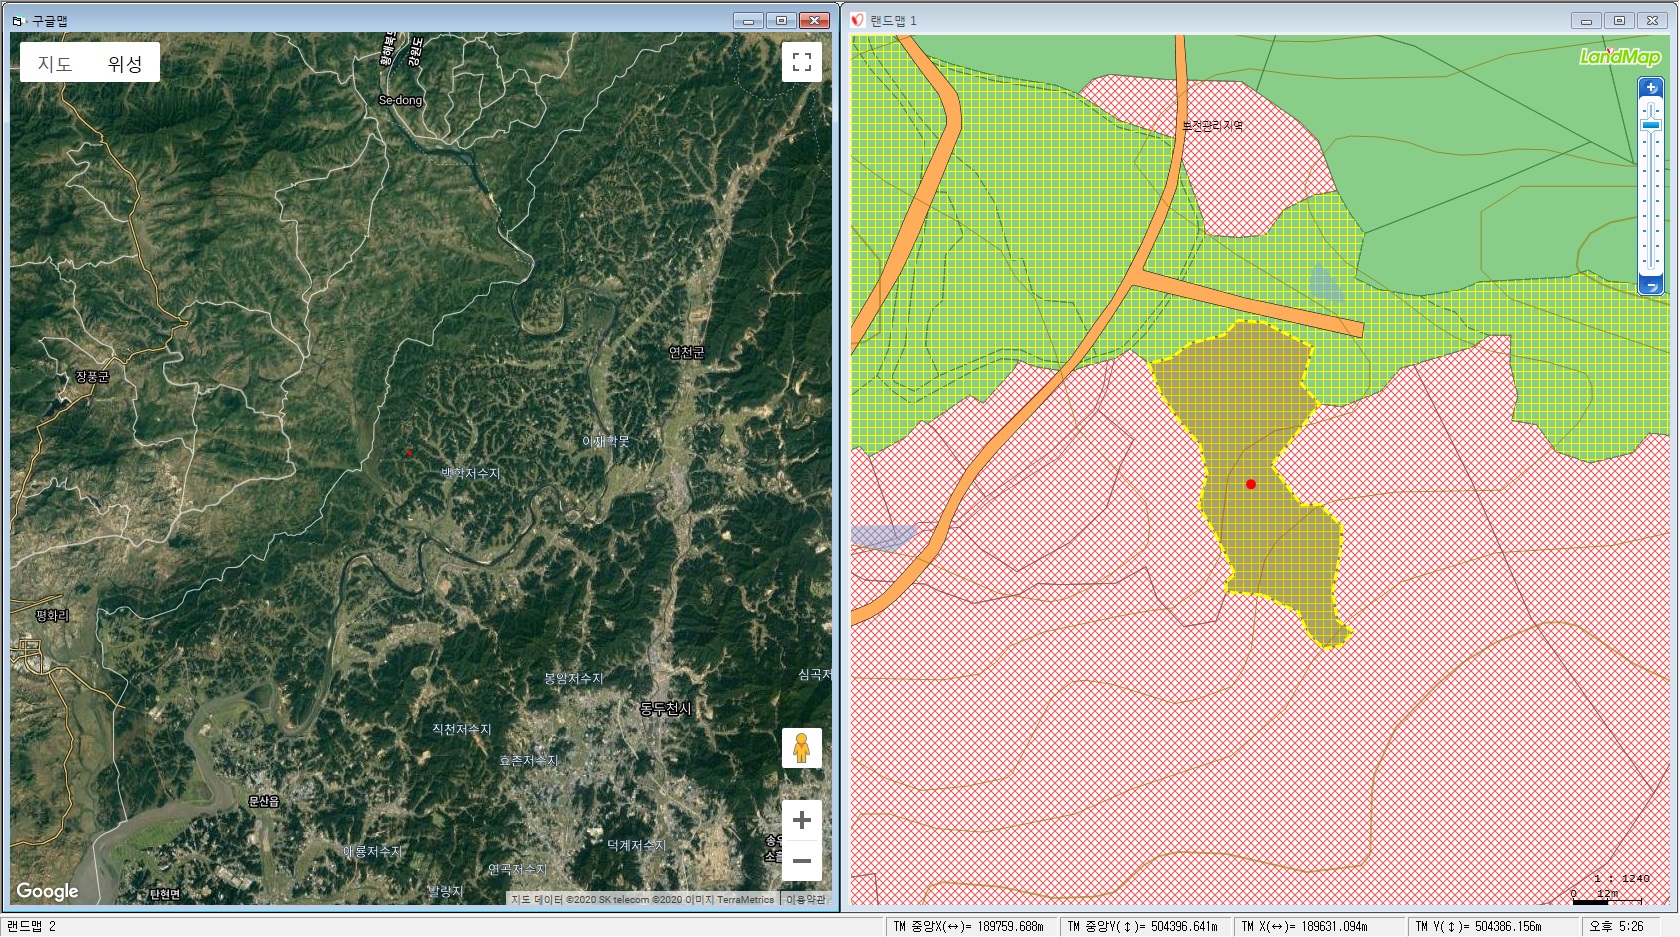Click the 애룡저수지 map label
This screenshot has height=937, width=1680.
pos(372,851)
